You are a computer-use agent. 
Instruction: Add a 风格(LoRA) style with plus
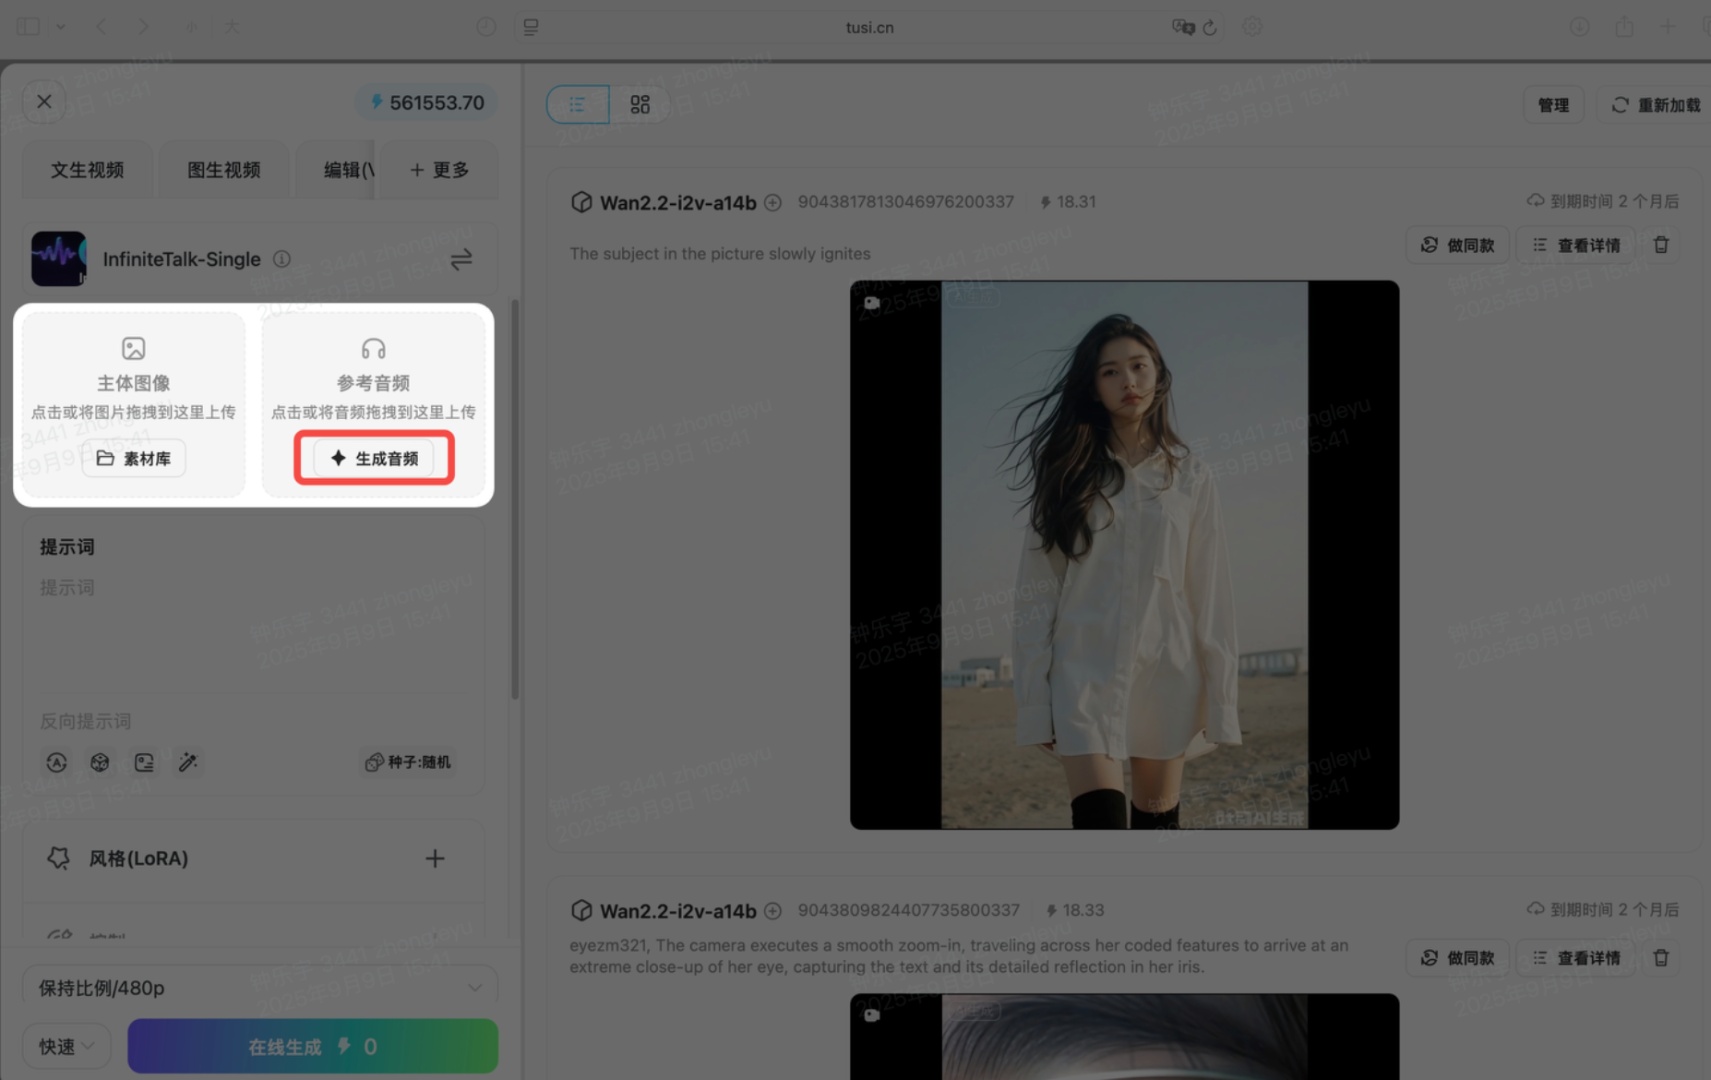tap(435, 859)
